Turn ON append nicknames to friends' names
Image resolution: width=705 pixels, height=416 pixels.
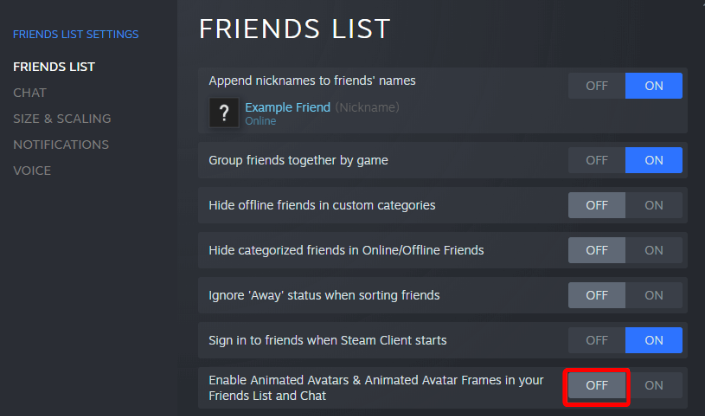tap(654, 86)
